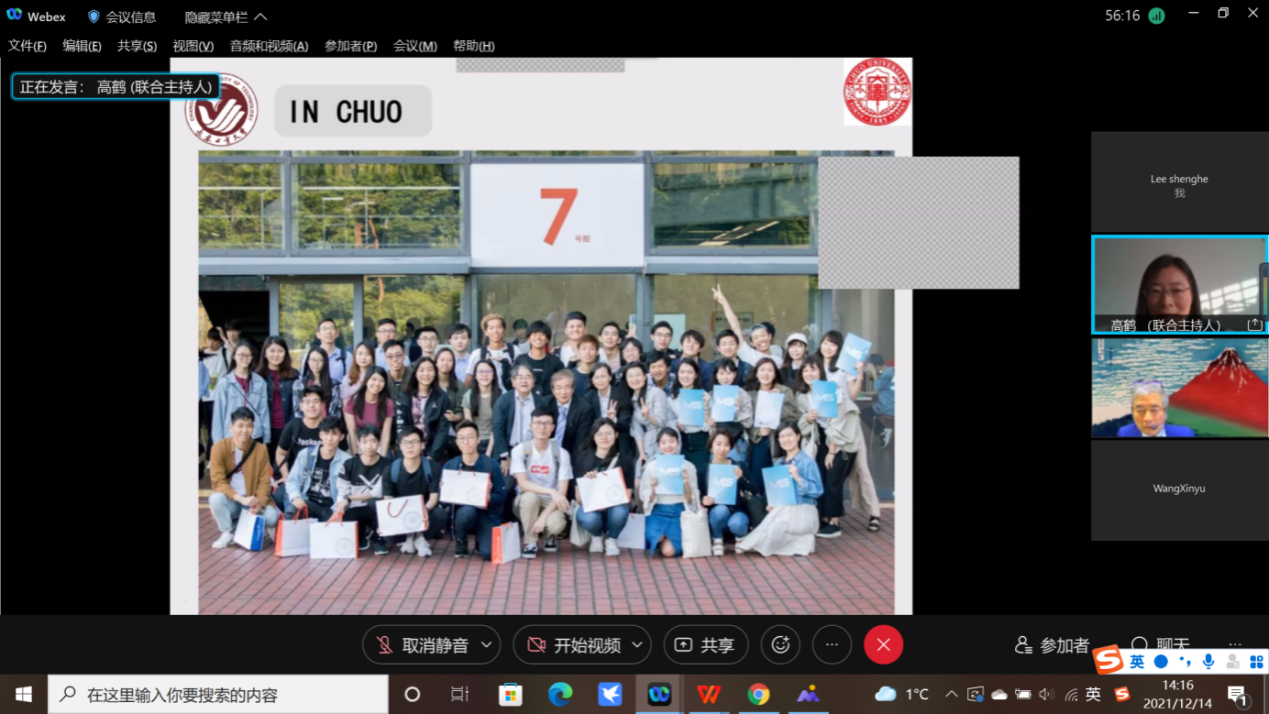This screenshot has width=1269, height=714.
Task: Expand the video options arrow beside 开始视频
Action: tap(637, 645)
